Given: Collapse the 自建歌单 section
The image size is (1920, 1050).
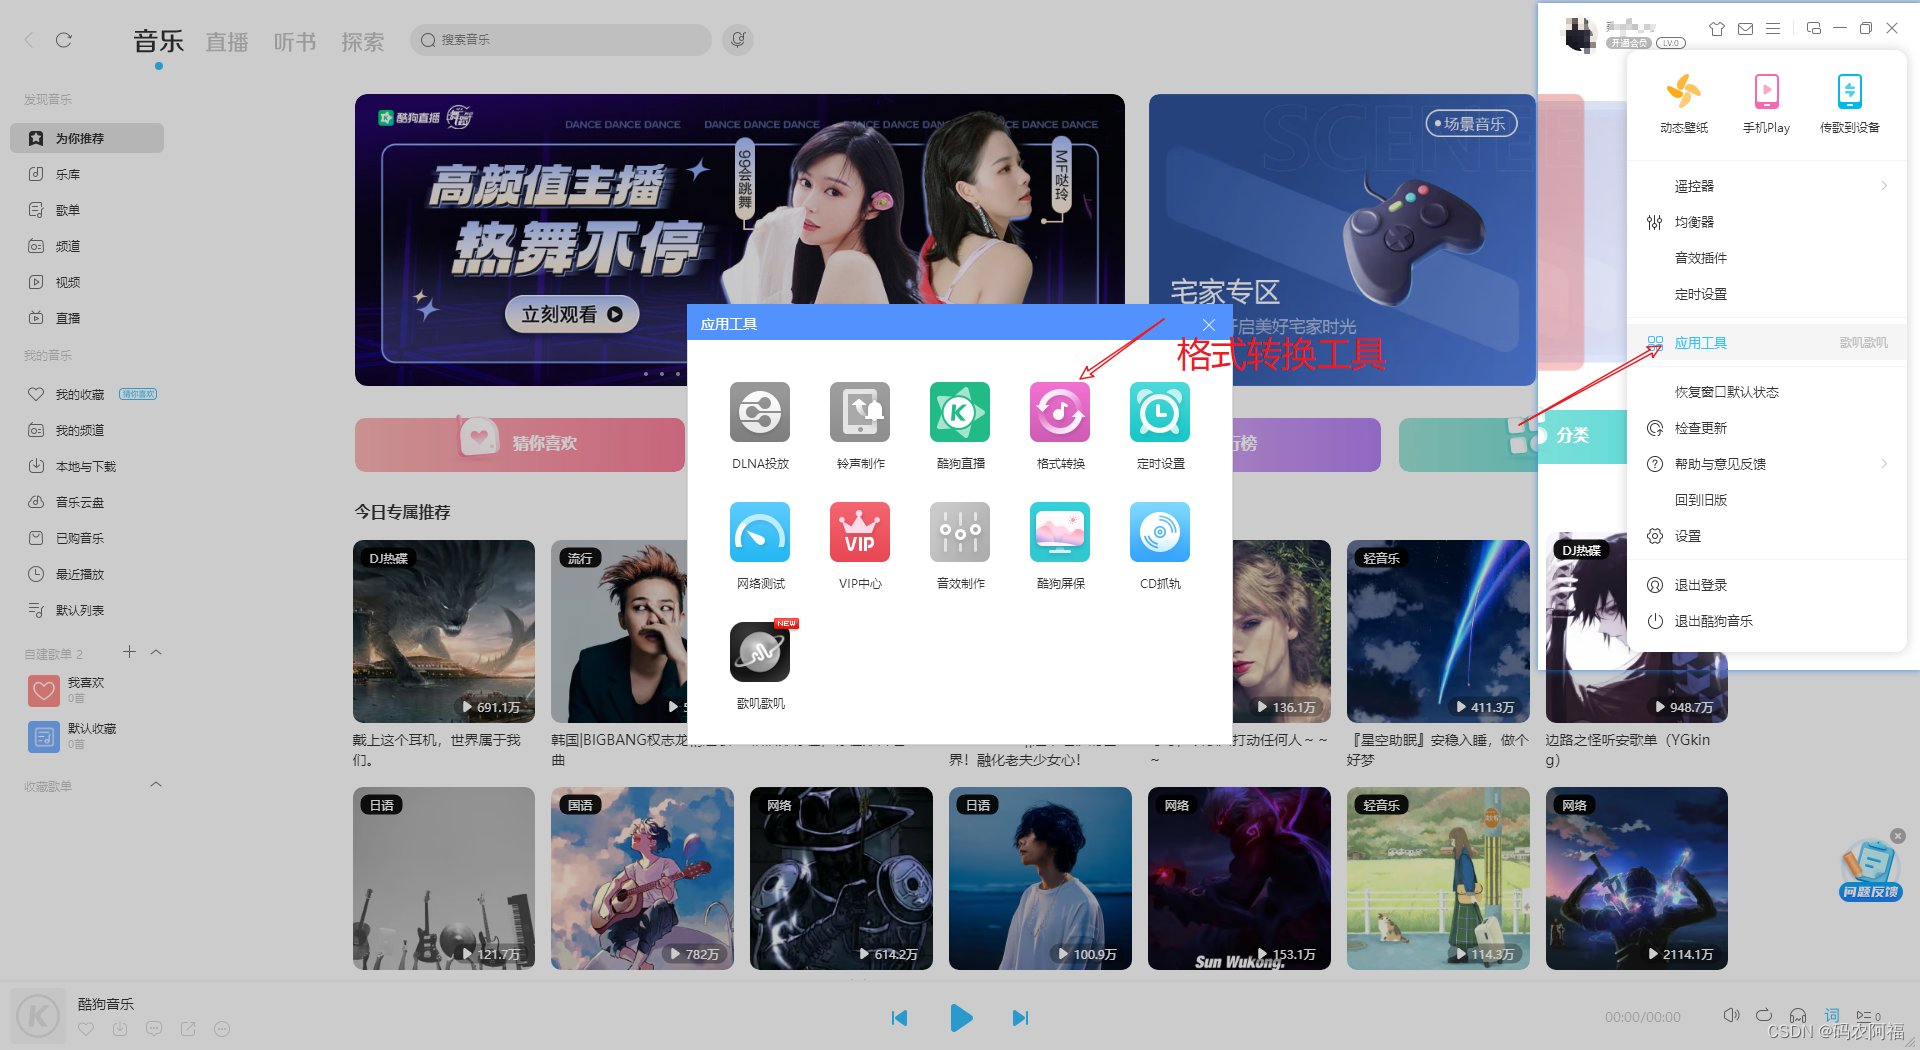Looking at the screenshot, I should point(156,652).
